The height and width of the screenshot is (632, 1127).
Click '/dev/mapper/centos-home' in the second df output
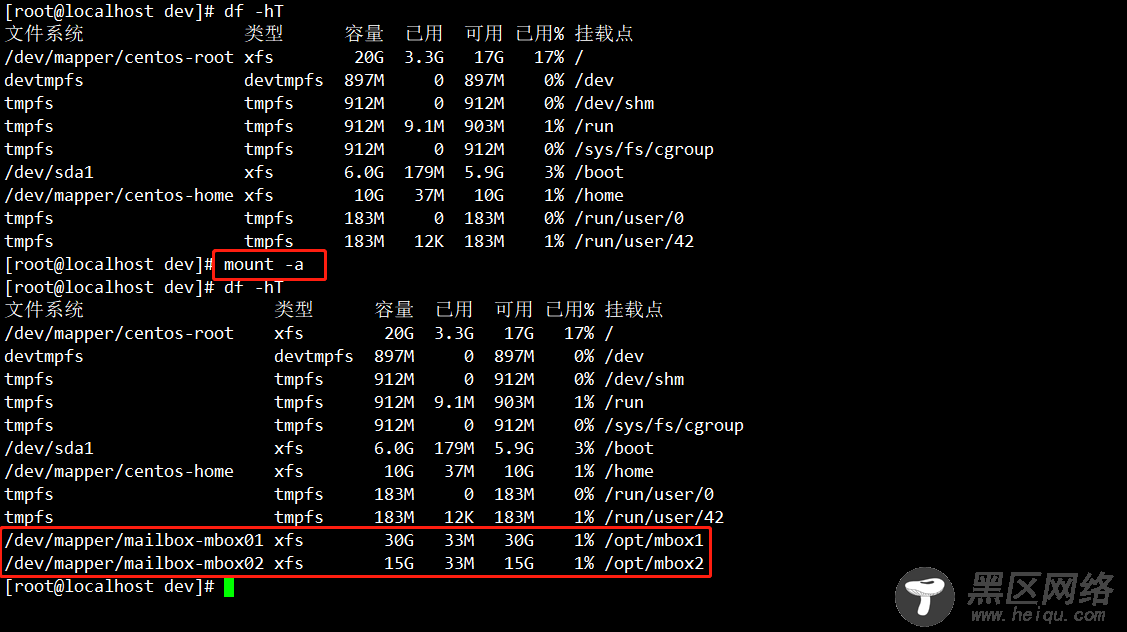tap(119, 472)
